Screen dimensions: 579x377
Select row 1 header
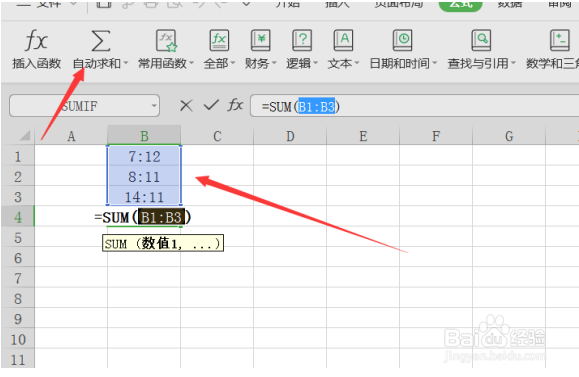click(x=18, y=156)
